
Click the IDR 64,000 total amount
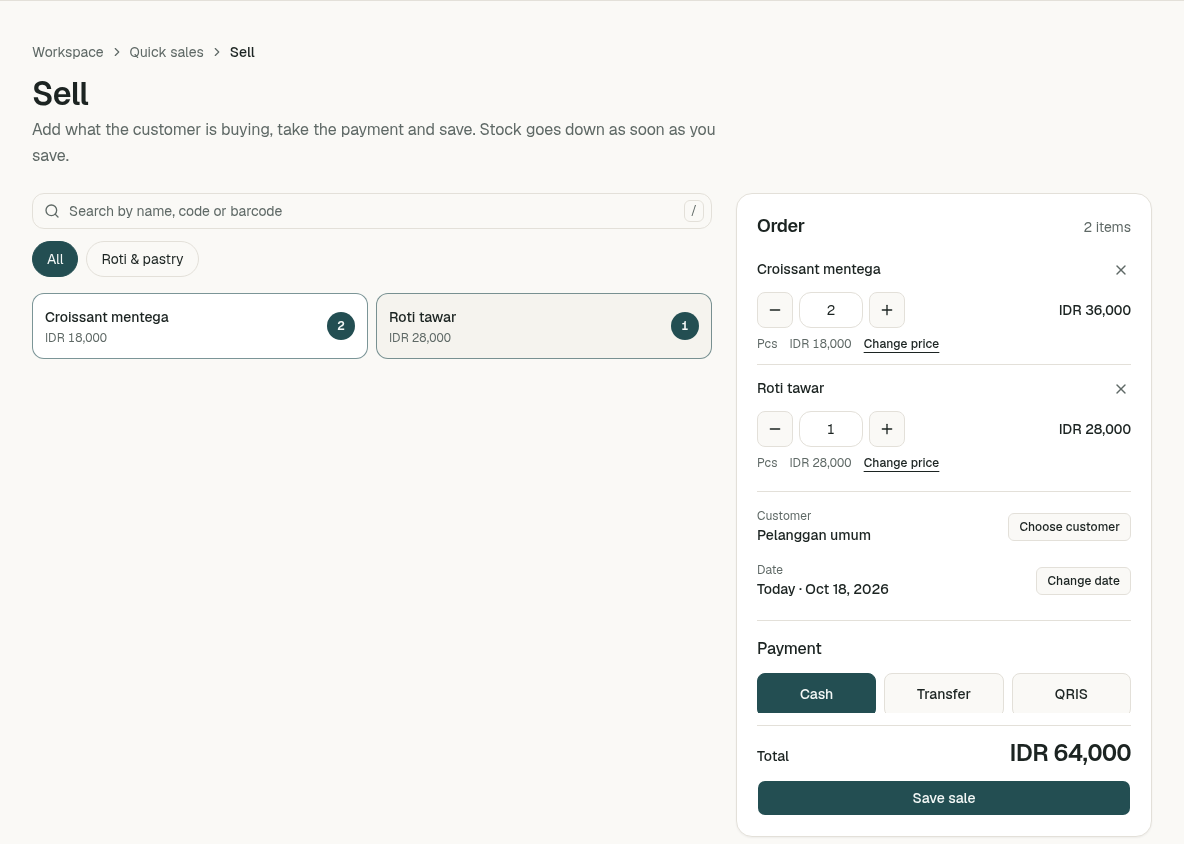[1070, 753]
